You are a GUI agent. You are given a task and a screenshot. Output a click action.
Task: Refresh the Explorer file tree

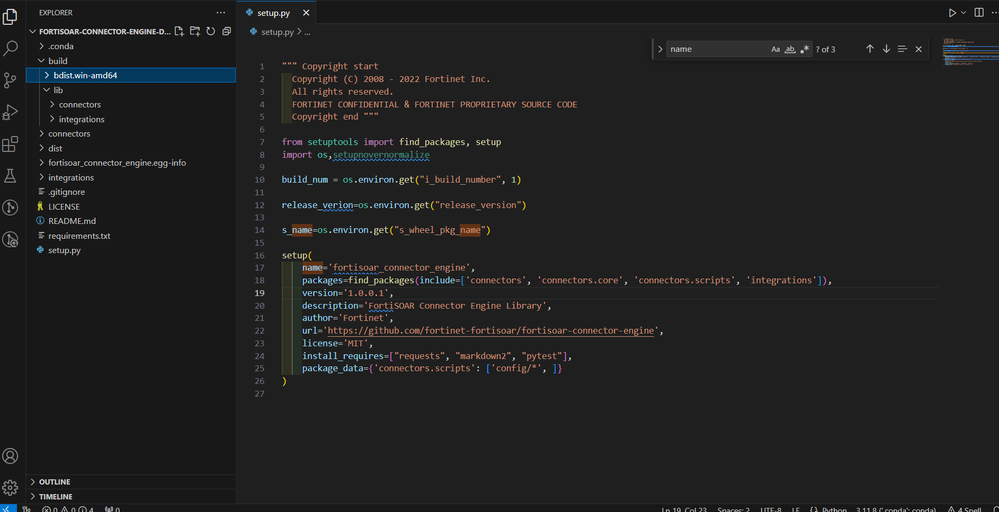click(x=211, y=32)
